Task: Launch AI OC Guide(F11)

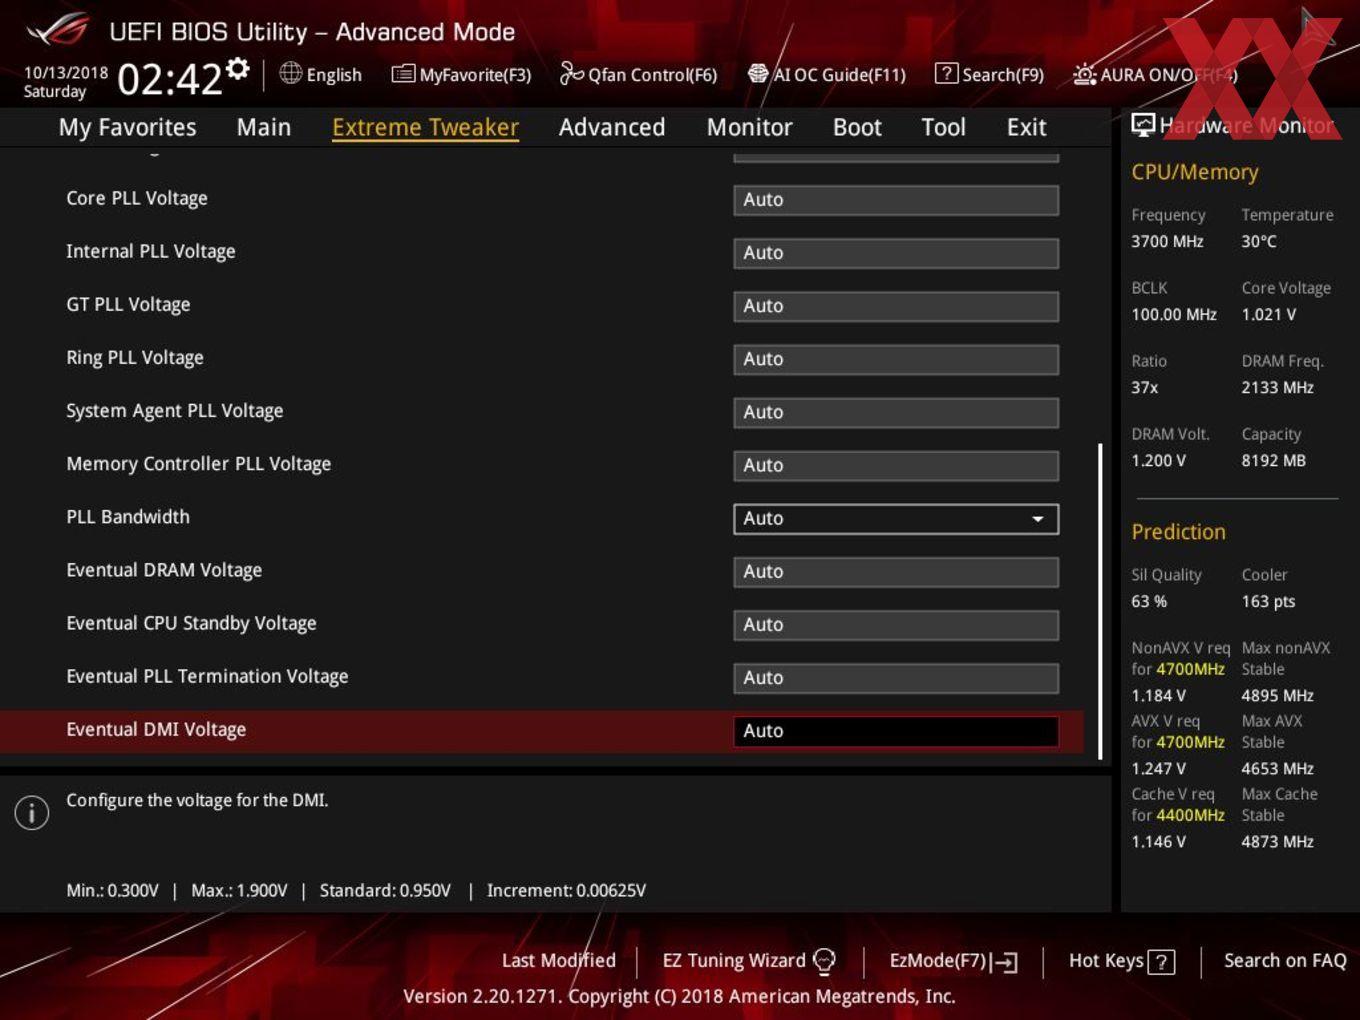Action: 827,74
